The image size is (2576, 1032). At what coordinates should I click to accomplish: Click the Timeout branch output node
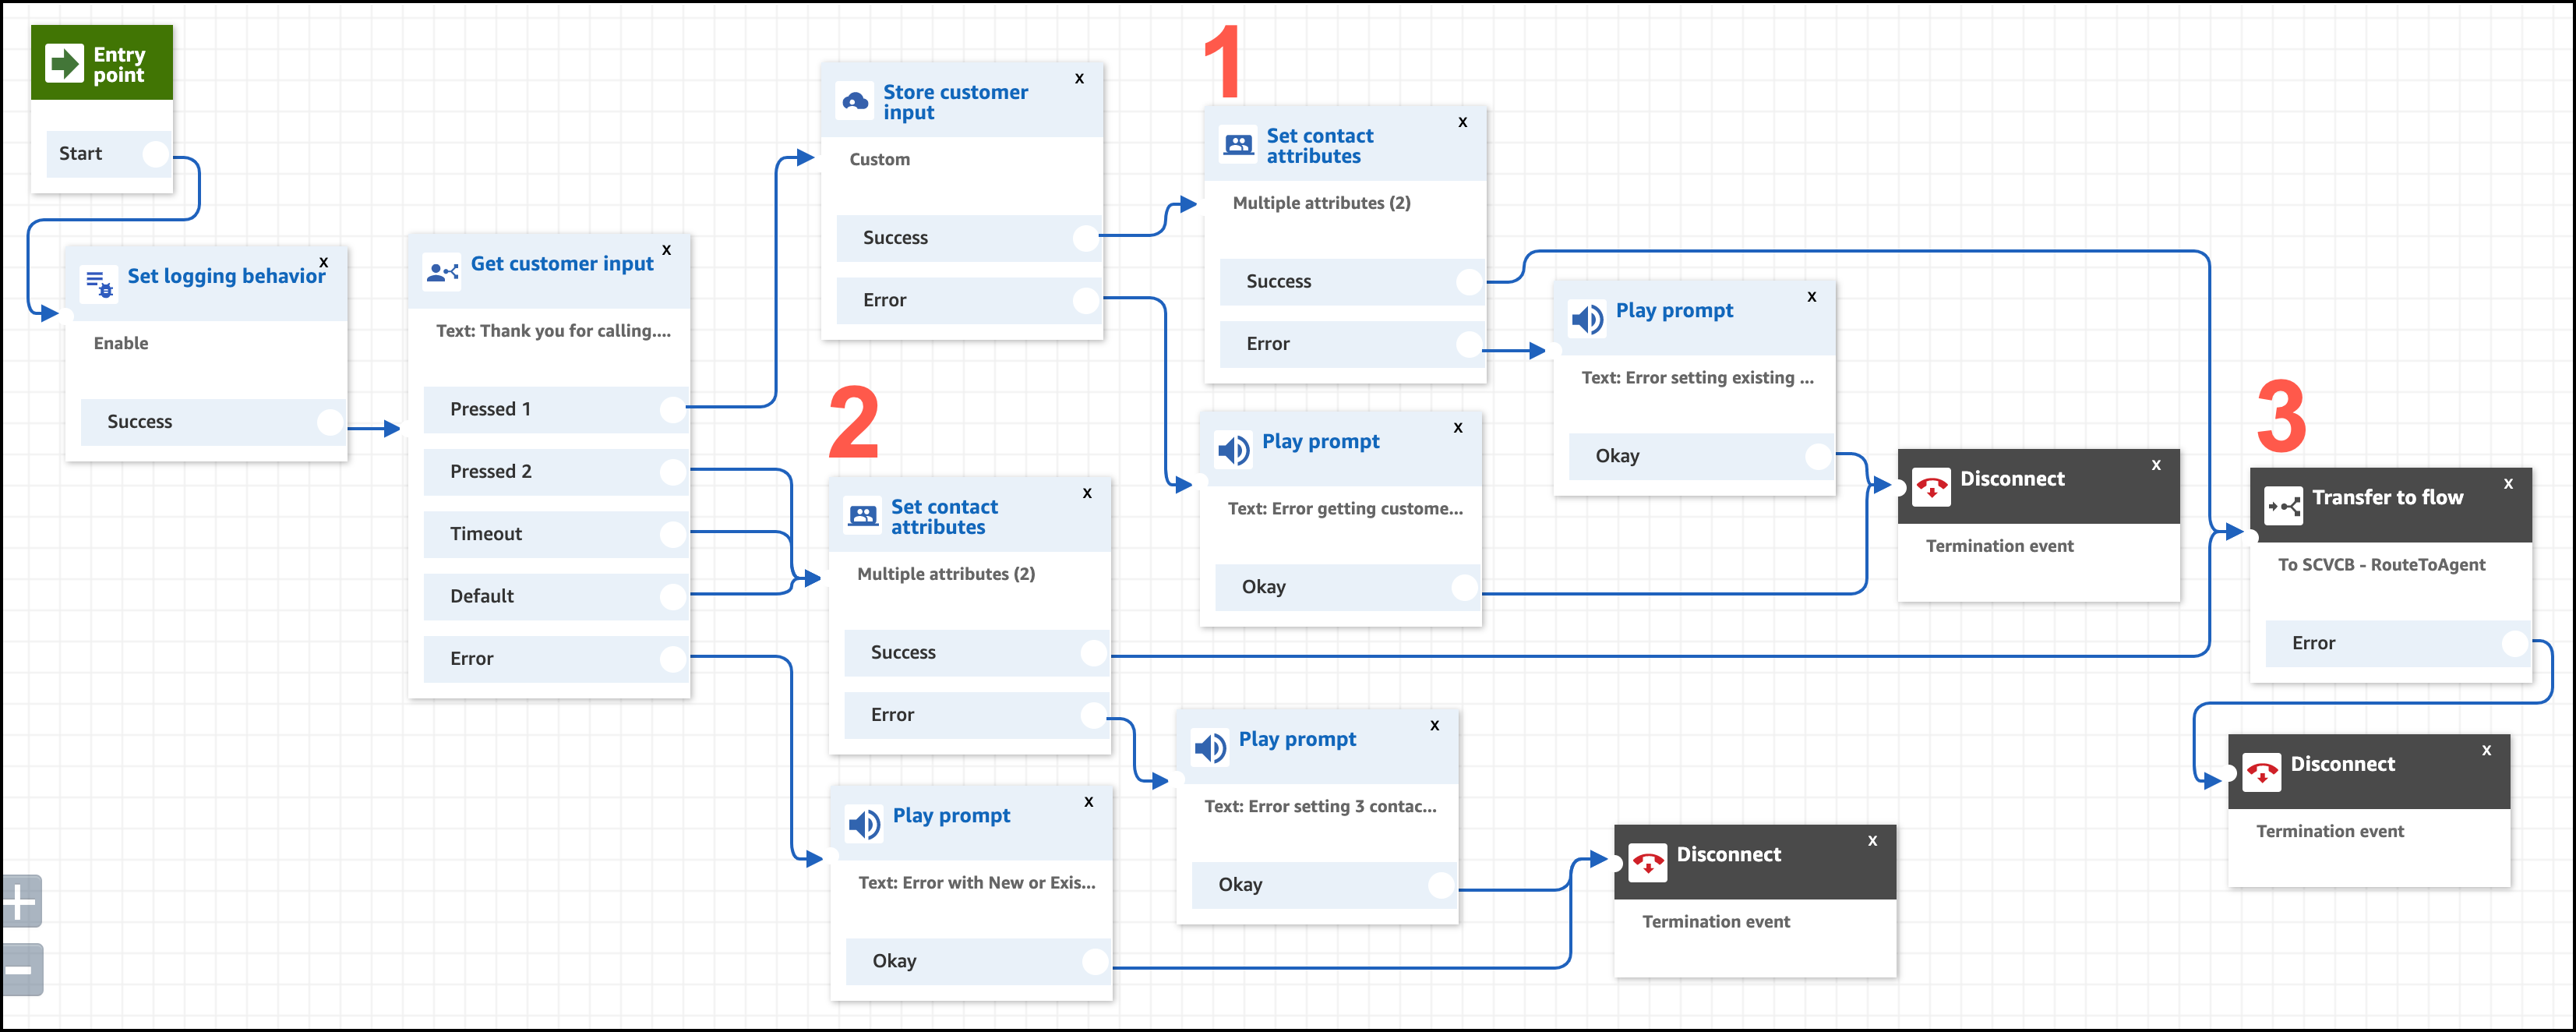pyautogui.click(x=673, y=533)
